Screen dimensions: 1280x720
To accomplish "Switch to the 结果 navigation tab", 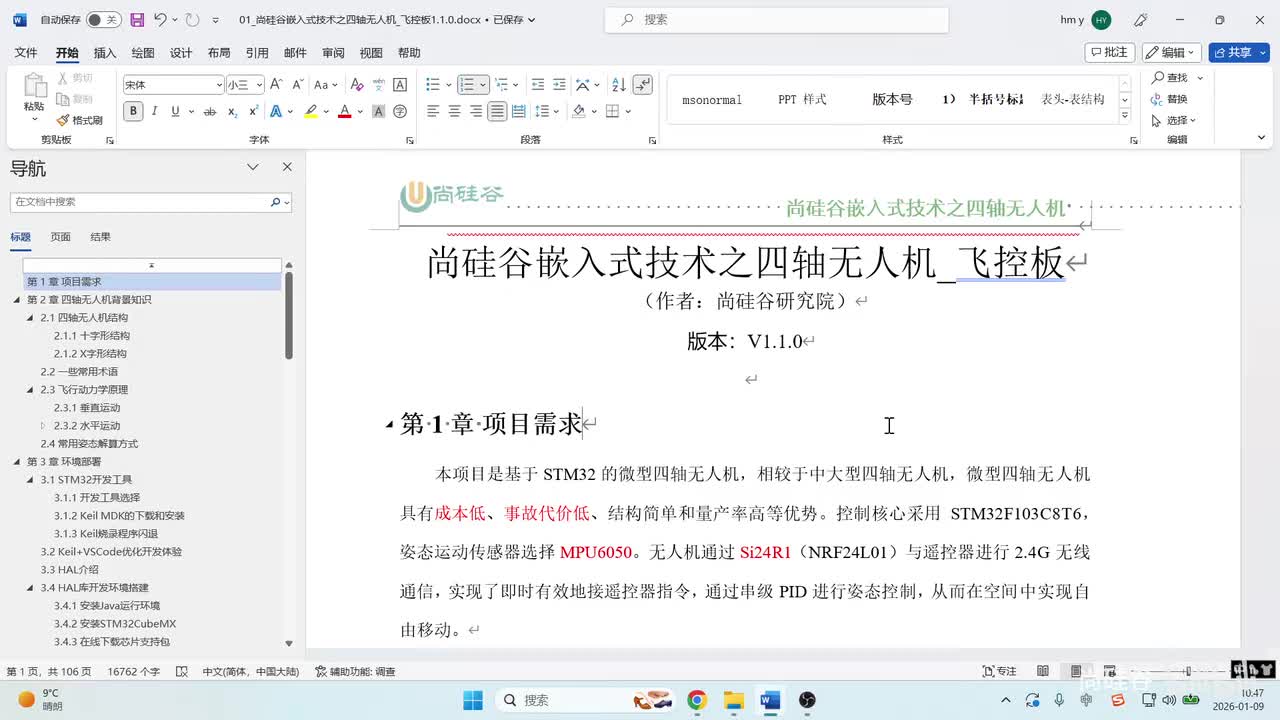I will click(100, 237).
